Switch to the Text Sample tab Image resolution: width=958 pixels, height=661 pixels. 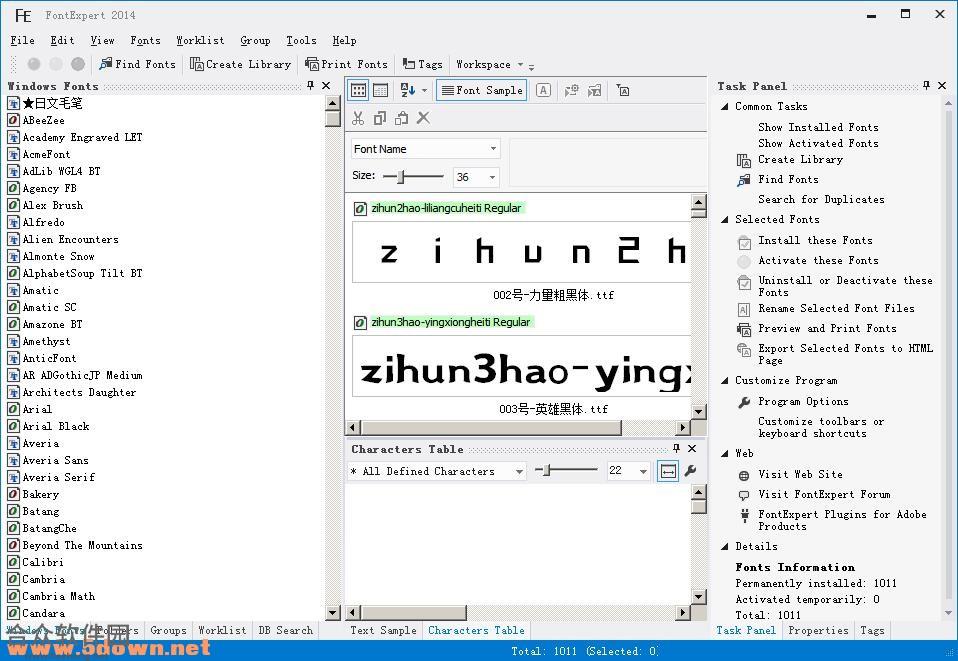click(383, 630)
